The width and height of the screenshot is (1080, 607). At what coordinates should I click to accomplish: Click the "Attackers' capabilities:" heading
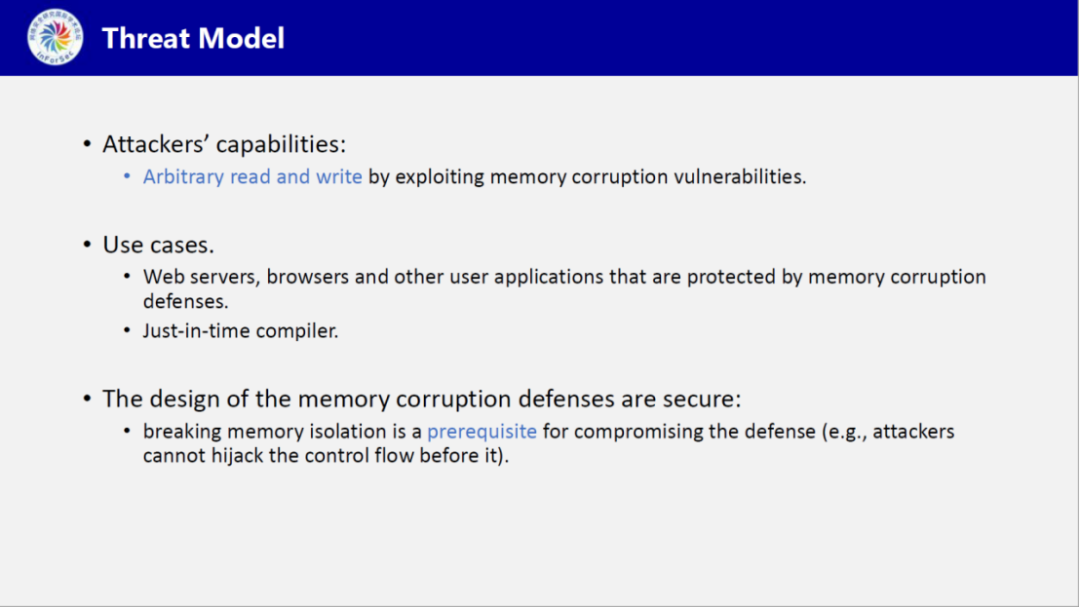[x=224, y=144]
